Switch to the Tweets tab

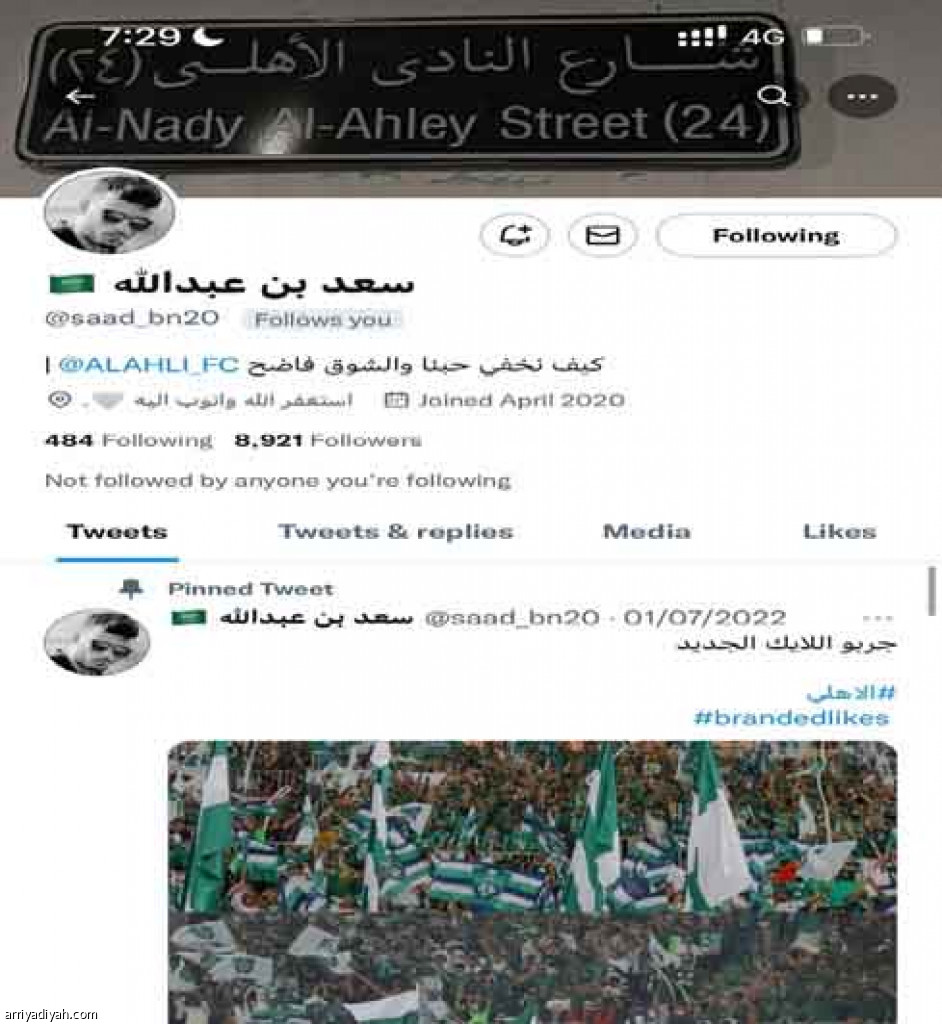[117, 532]
